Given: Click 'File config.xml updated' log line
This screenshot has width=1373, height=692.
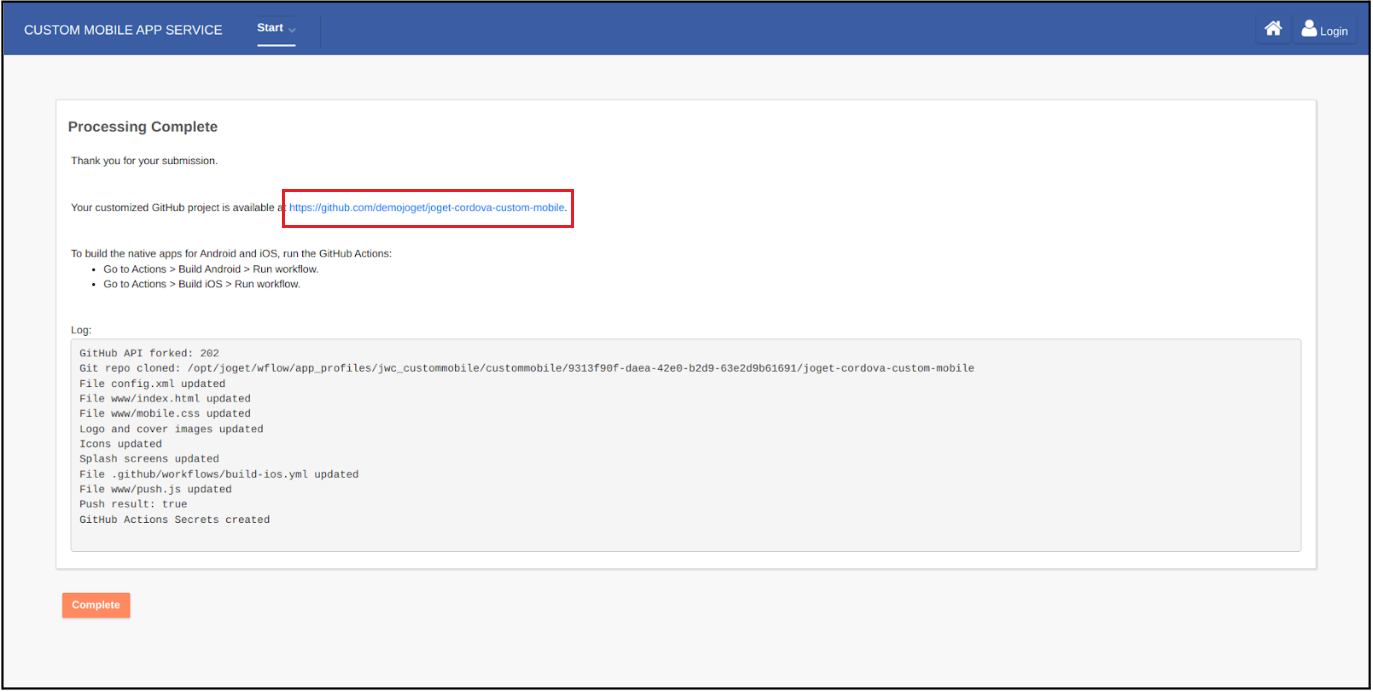Looking at the screenshot, I should tap(153, 383).
